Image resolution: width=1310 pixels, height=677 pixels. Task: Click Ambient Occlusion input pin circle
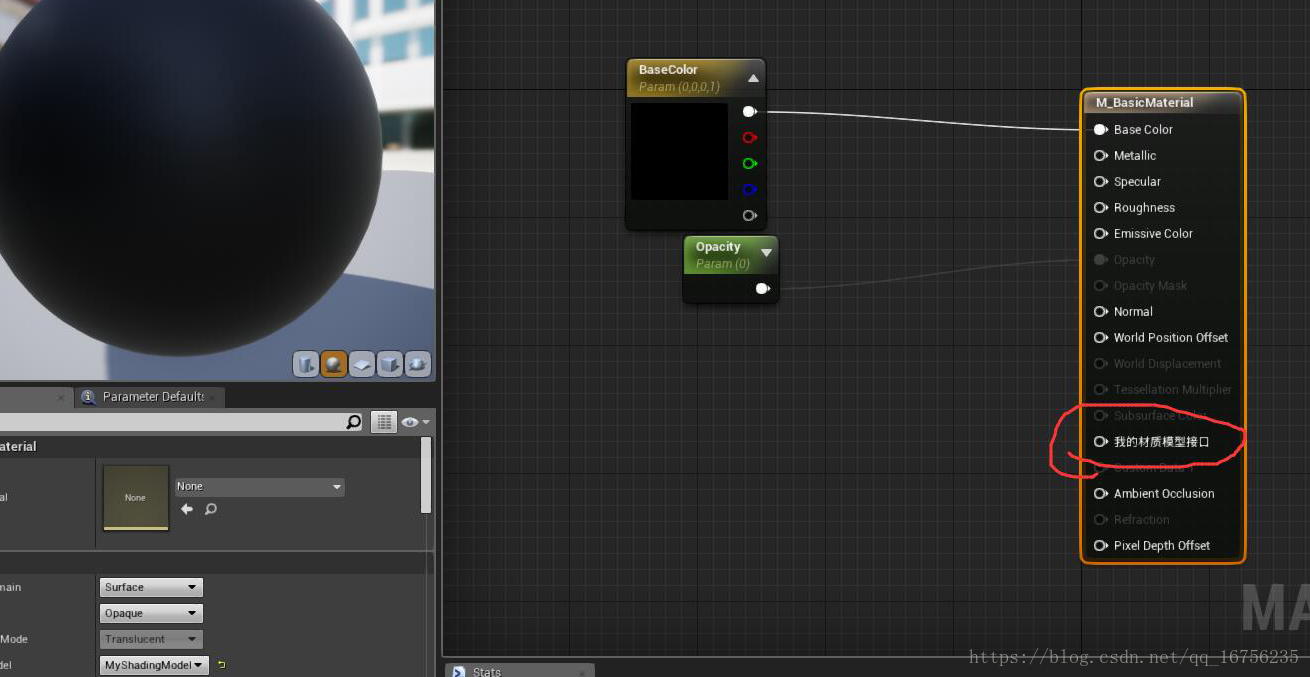(x=1100, y=494)
